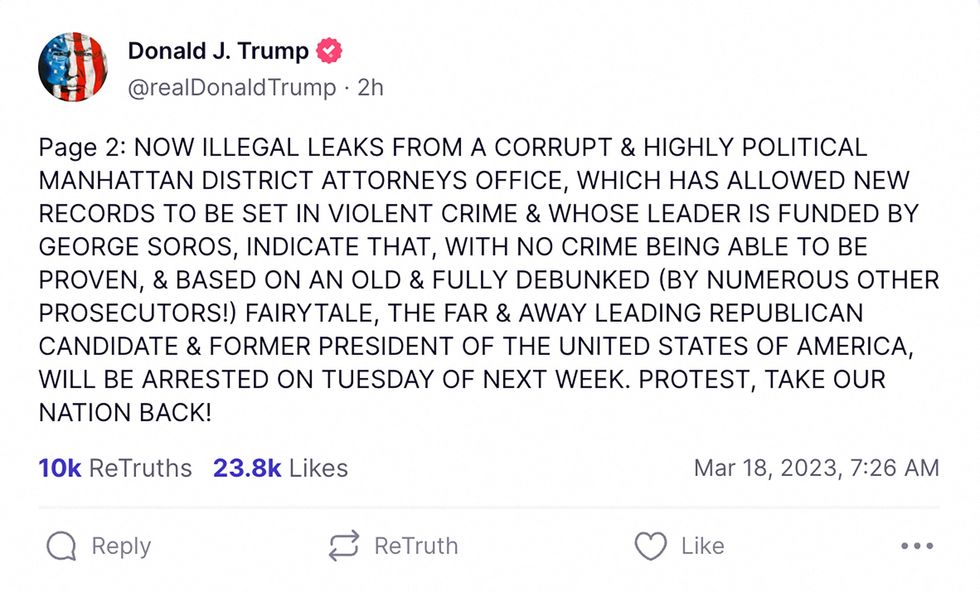980x592 pixels.
Task: Click the ReTruth icon to reshare the post
Action: pyautogui.click(x=341, y=546)
